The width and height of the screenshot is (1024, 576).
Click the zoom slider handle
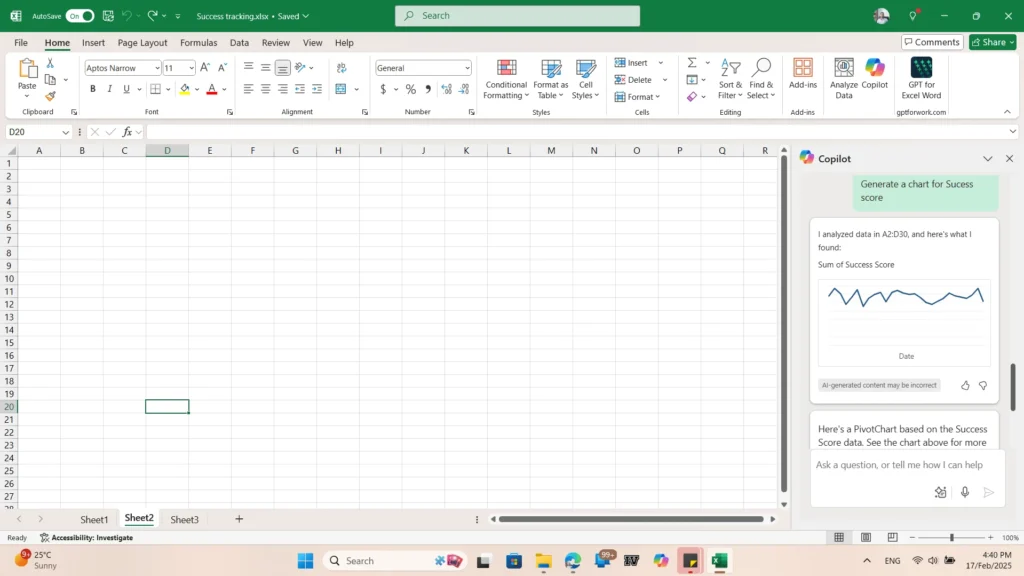952,537
